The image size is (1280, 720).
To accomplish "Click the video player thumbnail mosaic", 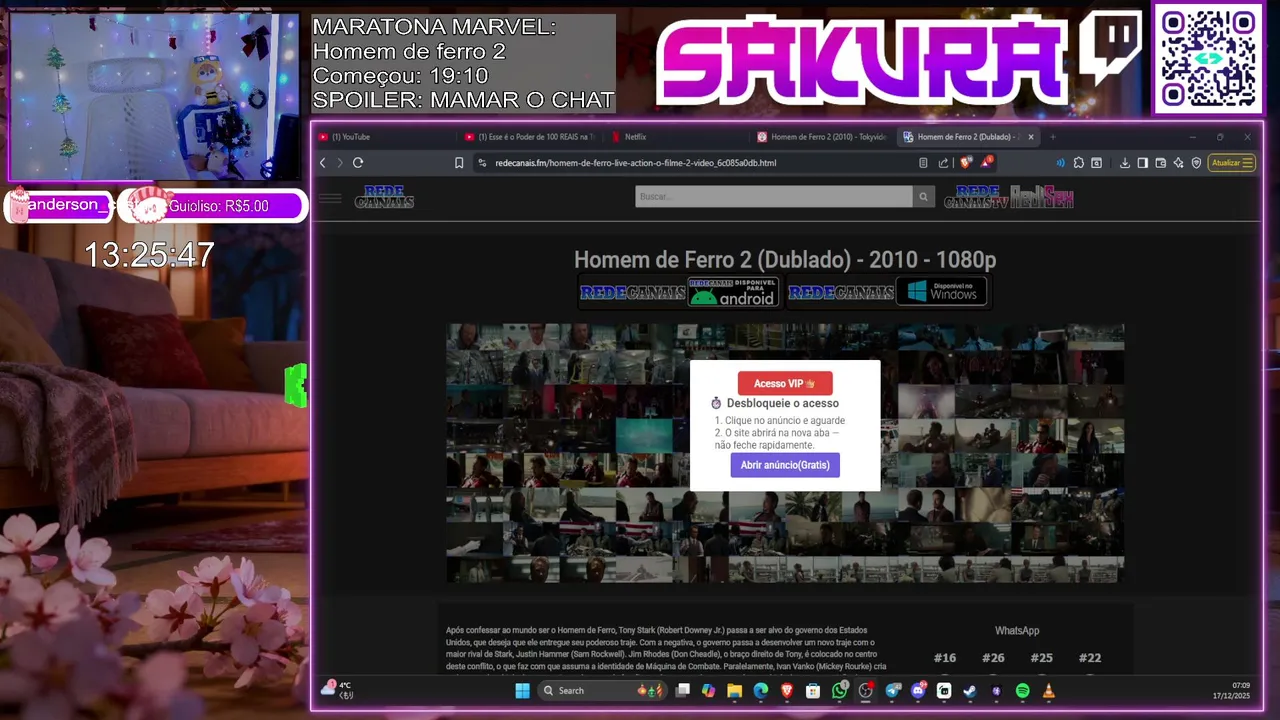I will tap(785, 453).
